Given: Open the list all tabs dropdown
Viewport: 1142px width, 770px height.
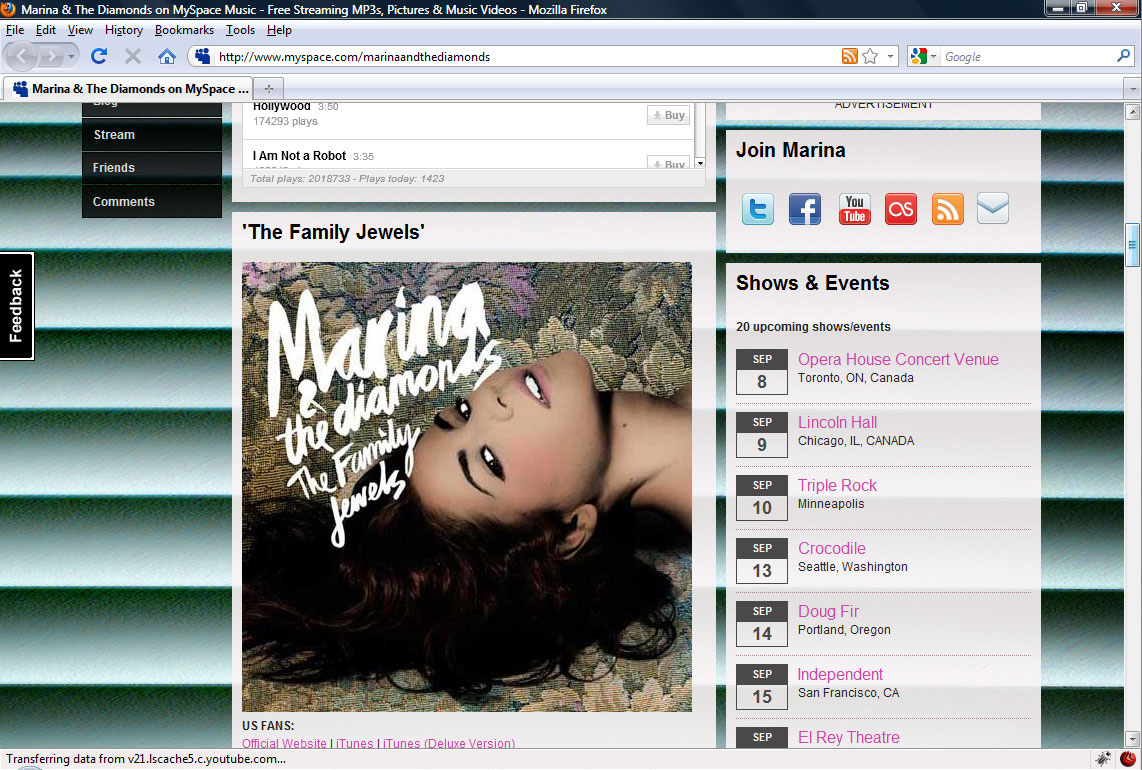Looking at the screenshot, I should tap(1132, 89).
